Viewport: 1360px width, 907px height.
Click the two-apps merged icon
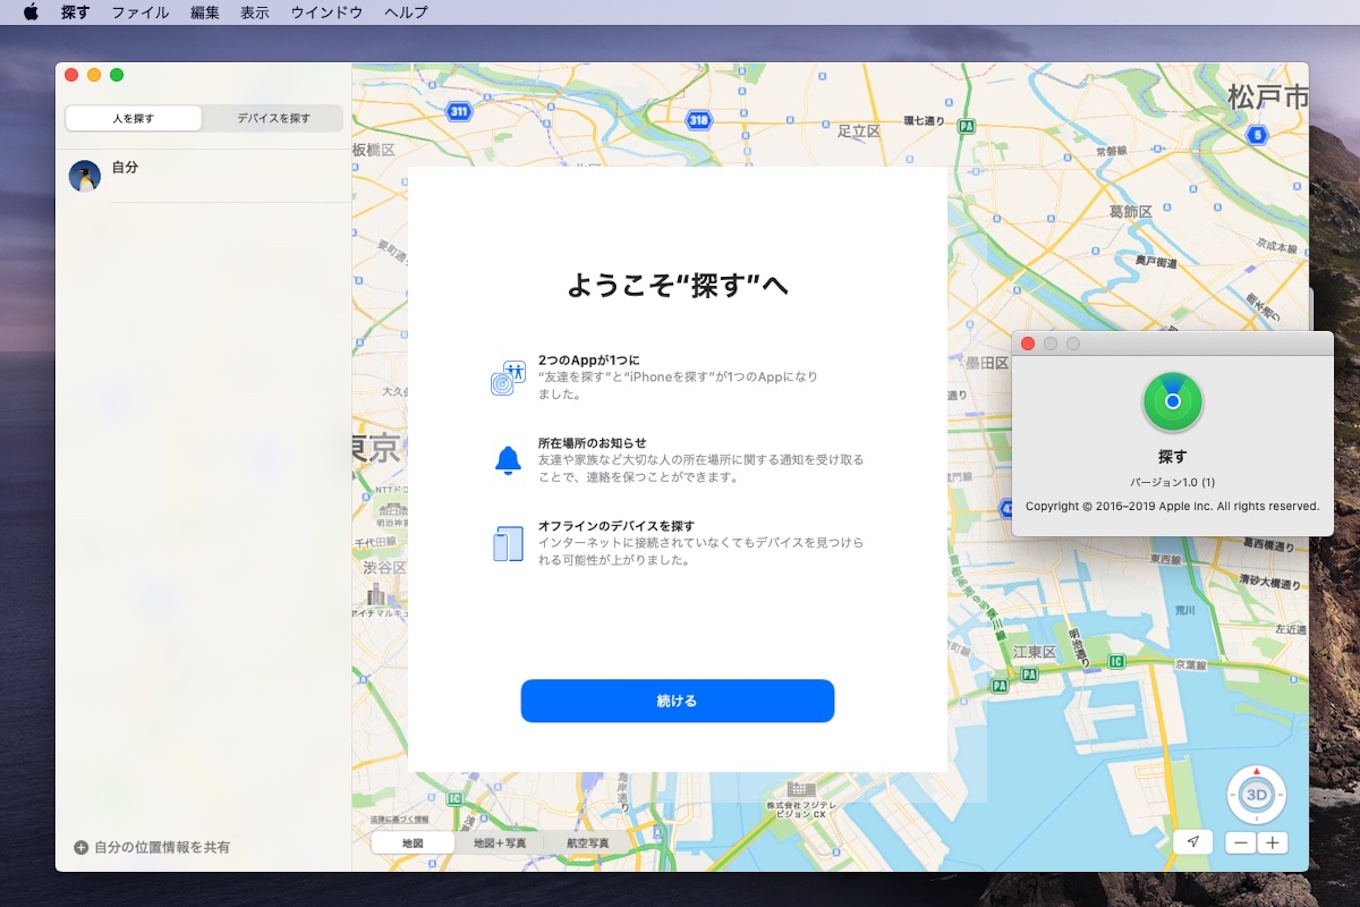pos(508,377)
